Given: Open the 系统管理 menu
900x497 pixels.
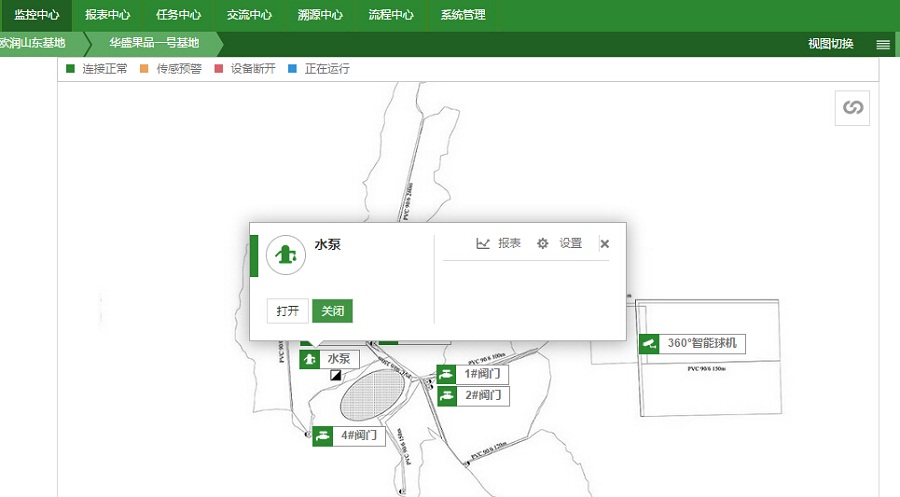Looking at the screenshot, I should (463, 15).
